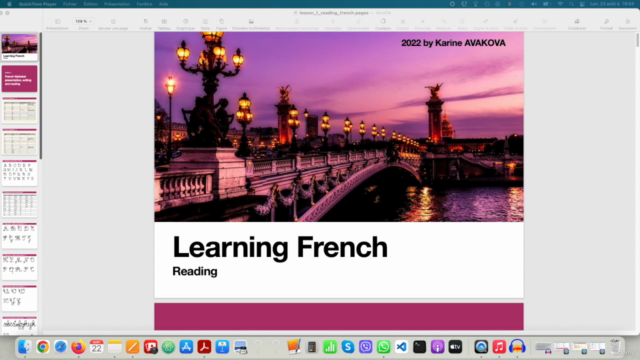This screenshot has height=360, width=640.
Task: Select the alphabet letters A–Z page thumbnail
Action: click(19, 173)
